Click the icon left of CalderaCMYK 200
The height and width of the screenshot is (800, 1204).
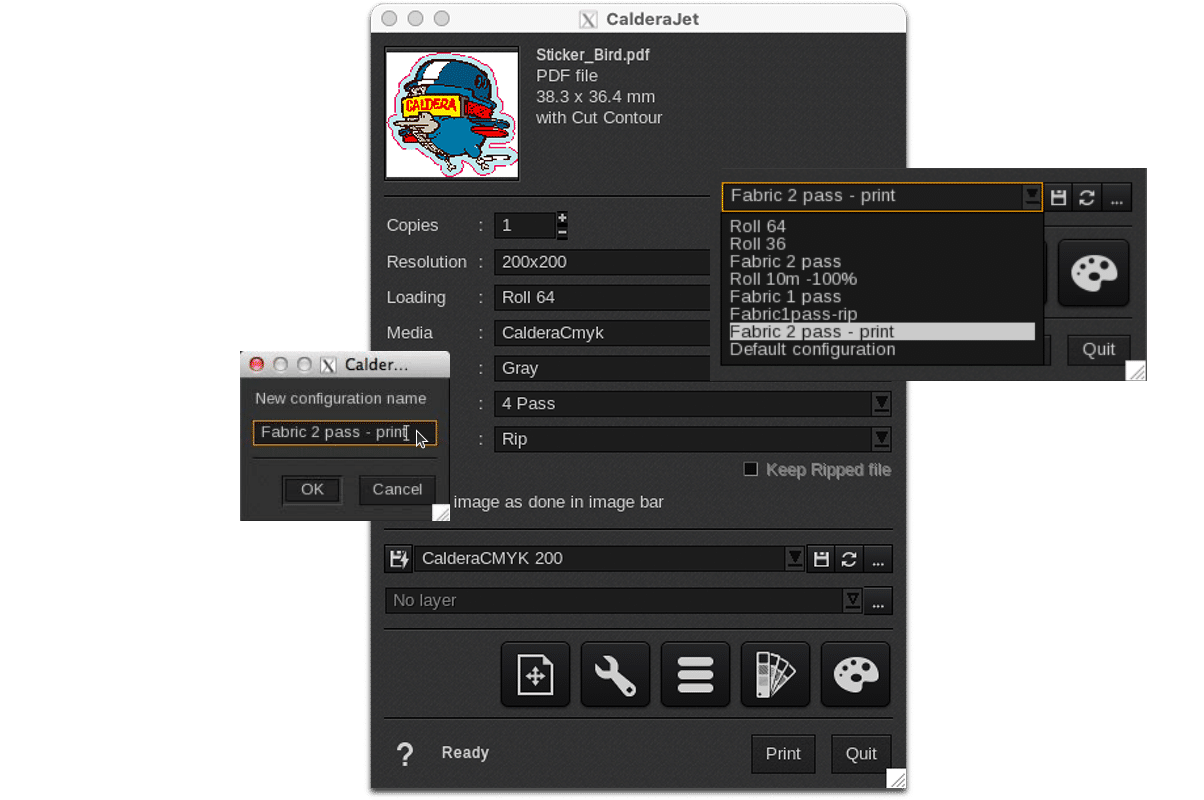point(398,558)
